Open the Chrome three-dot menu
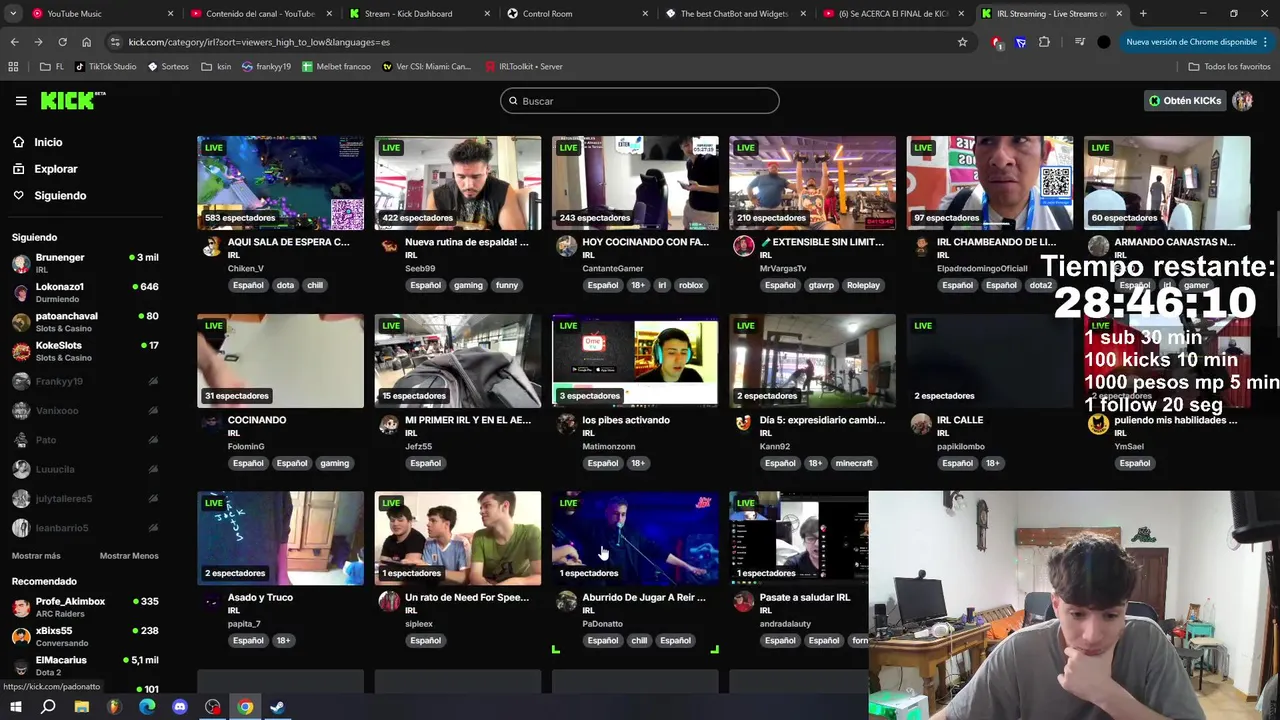The width and height of the screenshot is (1280, 720). pyautogui.click(x=1266, y=42)
